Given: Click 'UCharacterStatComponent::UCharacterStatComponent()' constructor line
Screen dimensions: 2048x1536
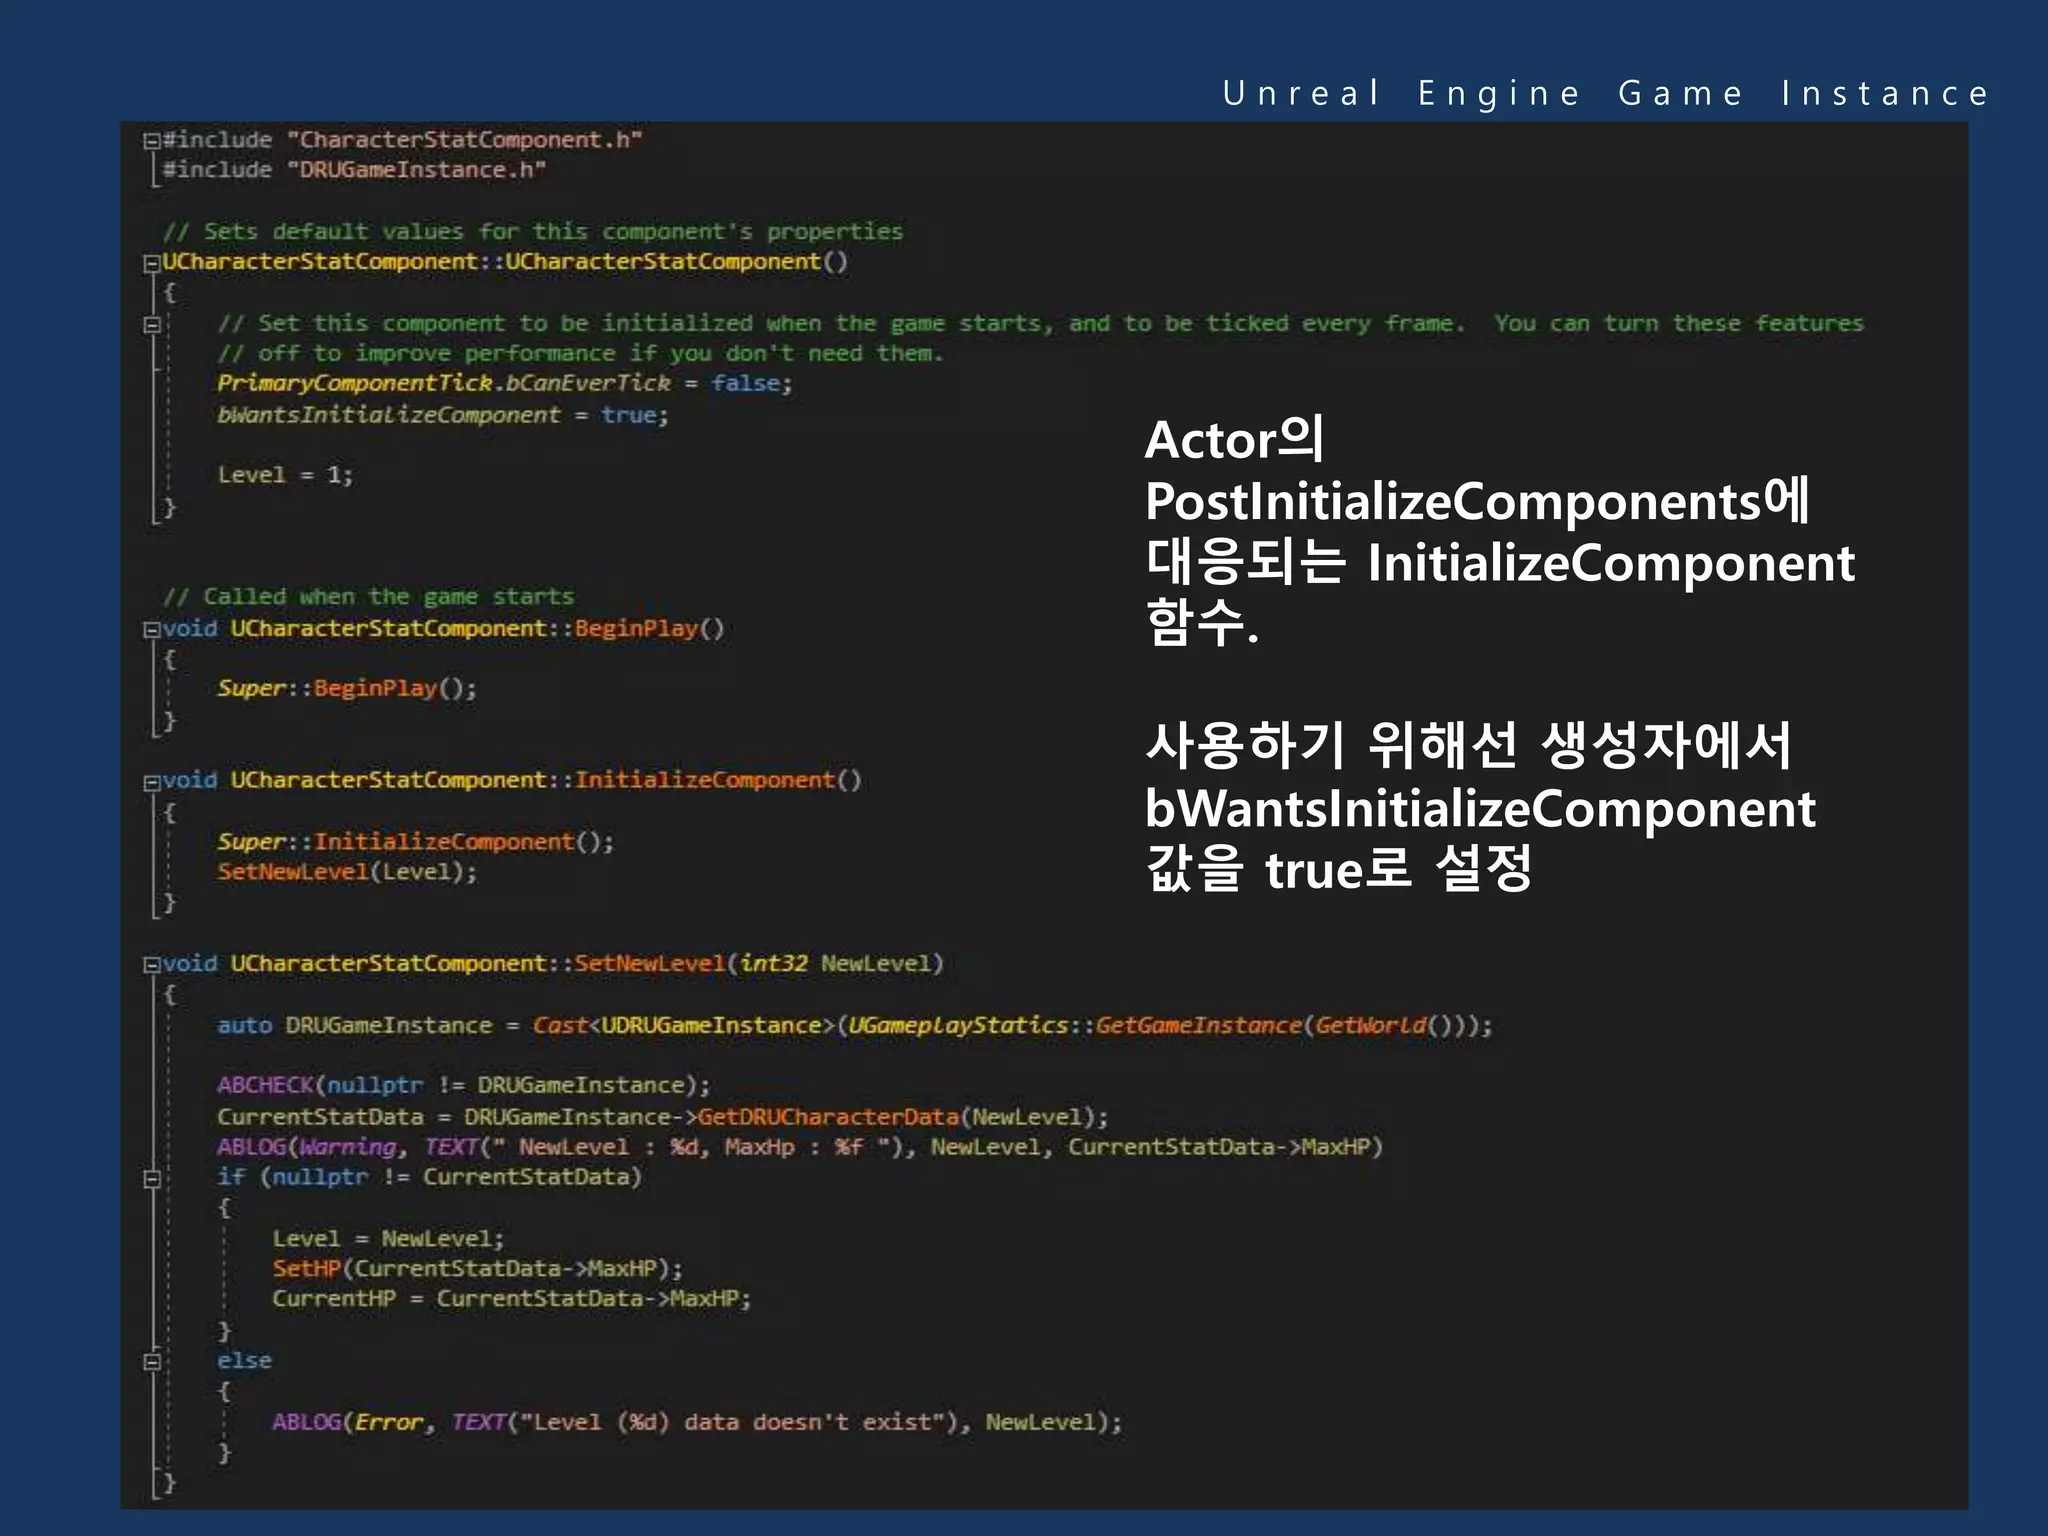Looking at the screenshot, I should pos(505,262).
